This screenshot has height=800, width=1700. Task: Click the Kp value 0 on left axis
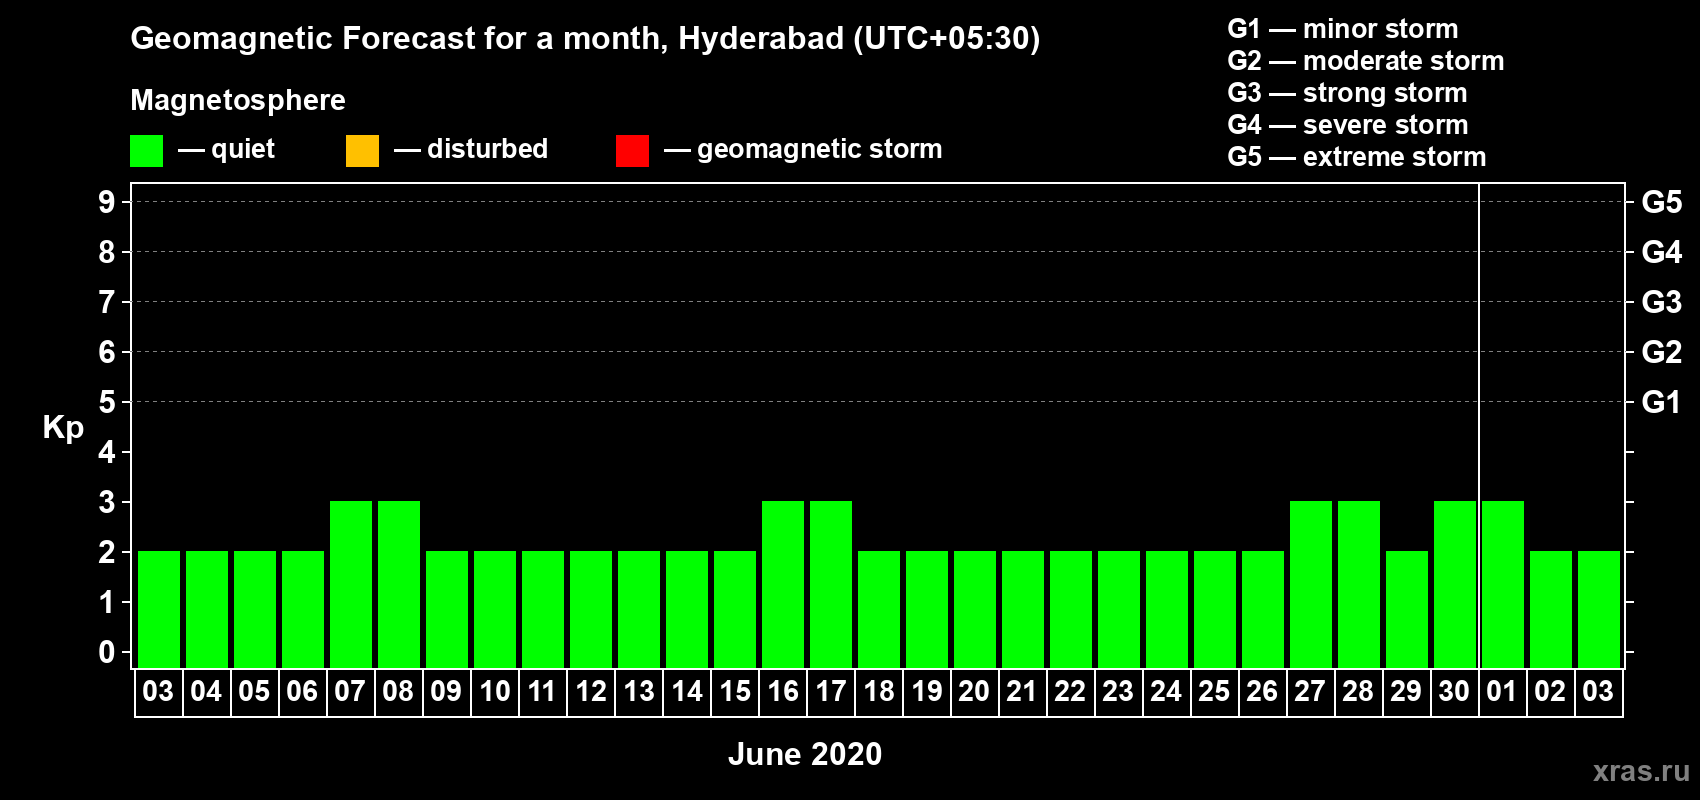(x=107, y=652)
